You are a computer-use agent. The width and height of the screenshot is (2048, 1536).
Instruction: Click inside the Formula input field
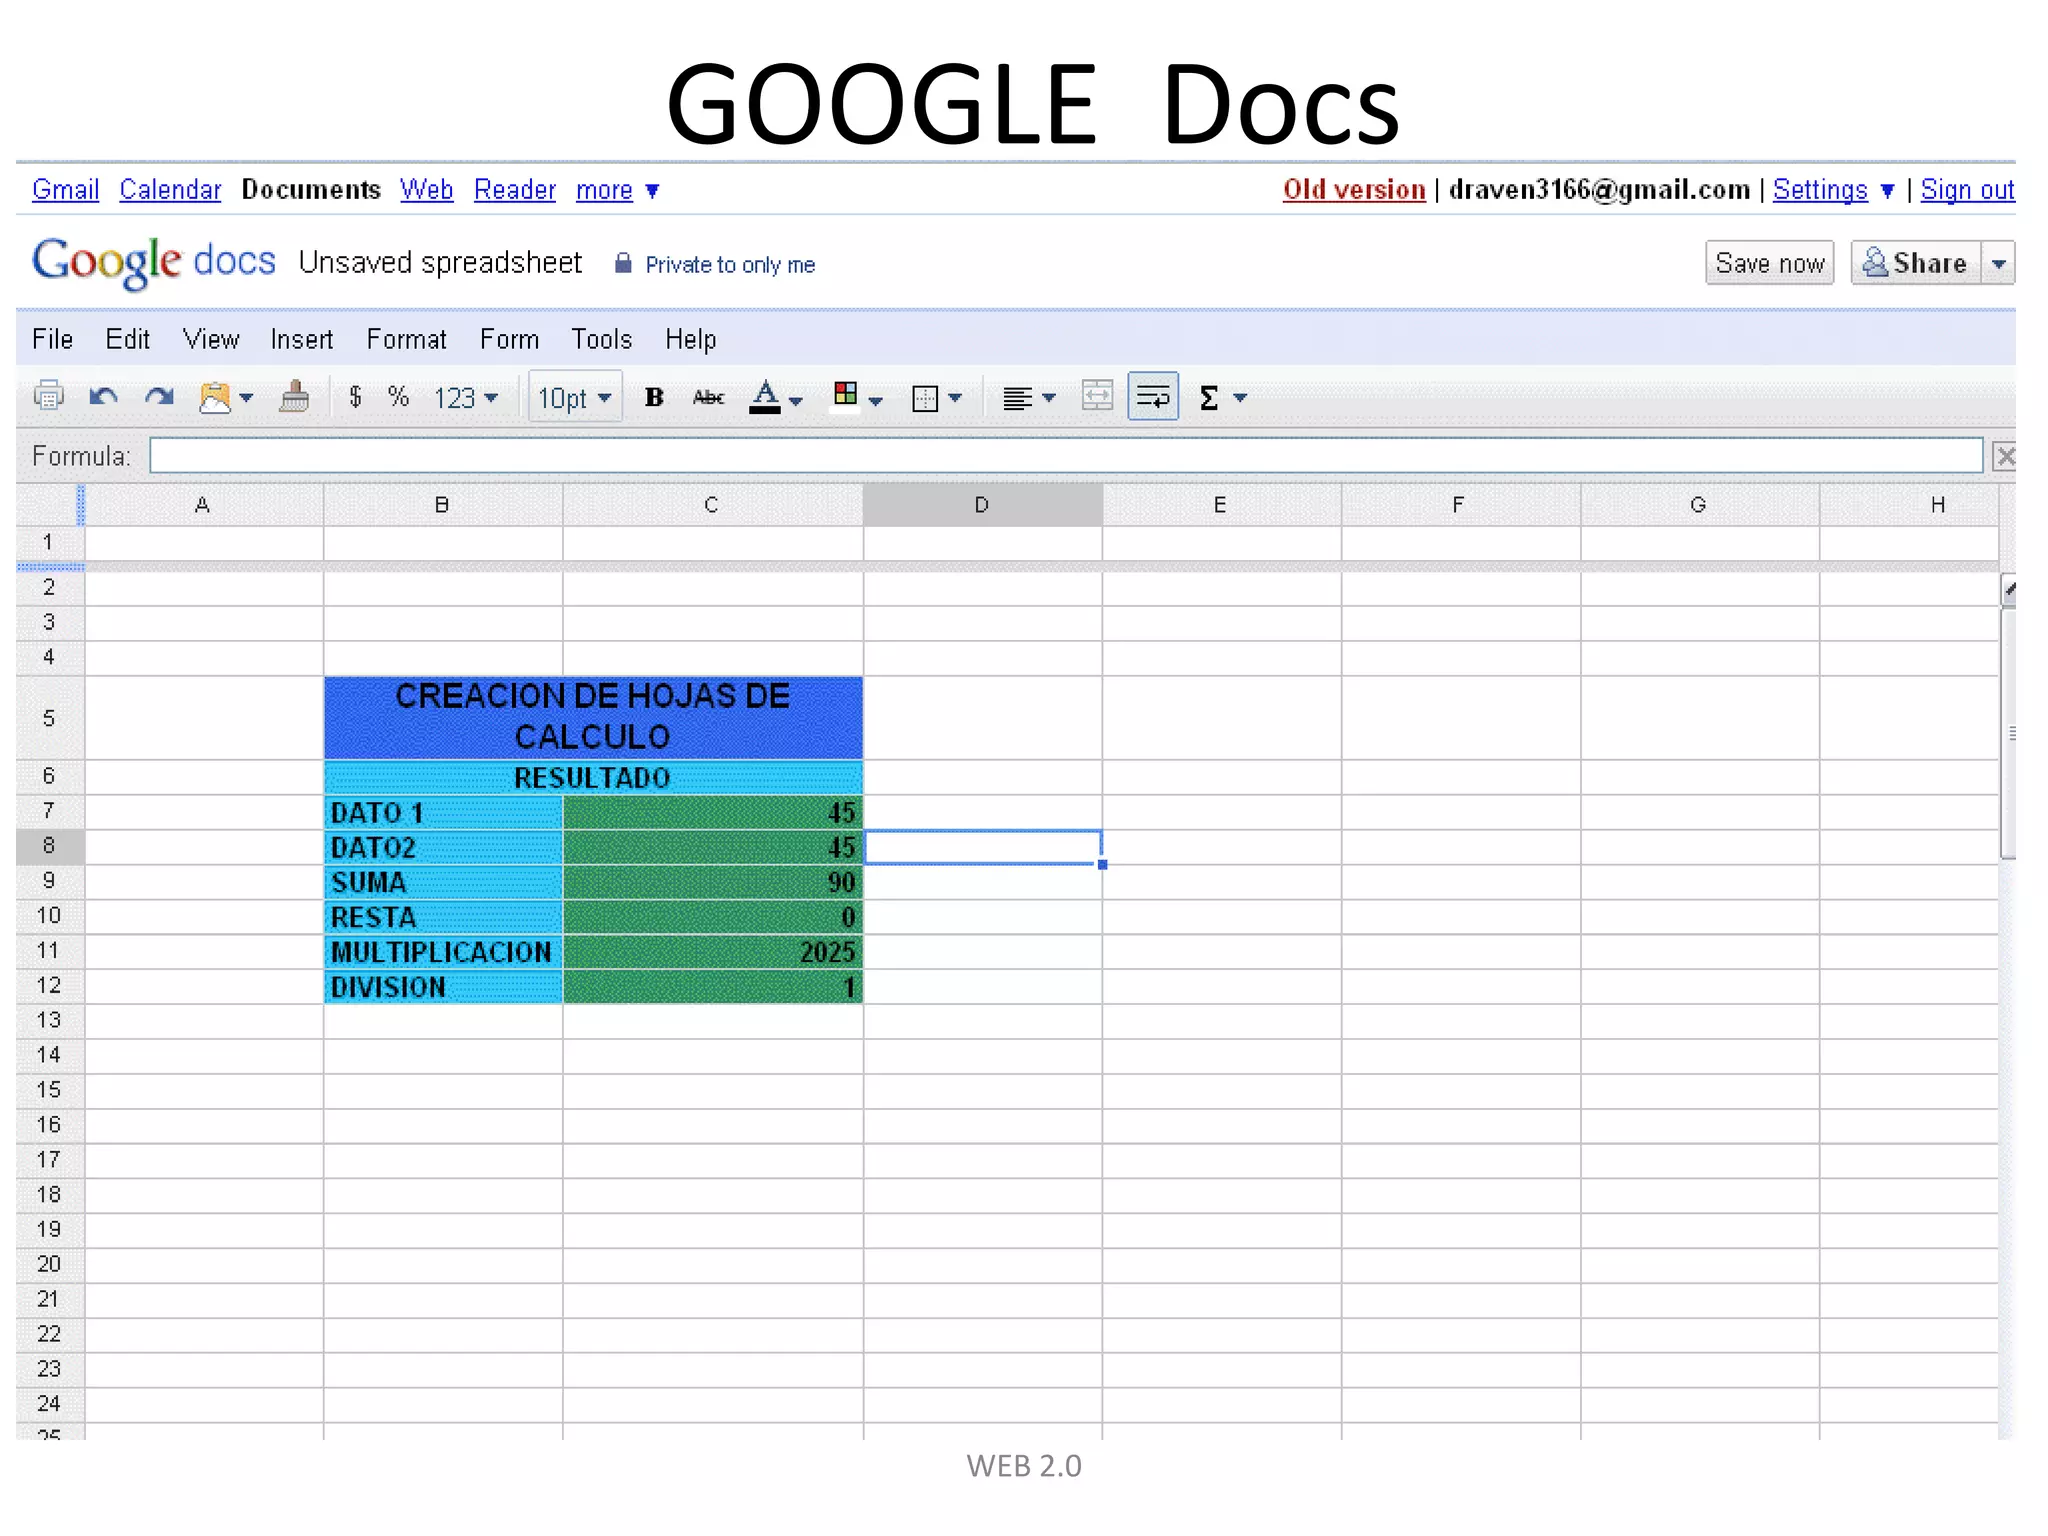(1066, 456)
